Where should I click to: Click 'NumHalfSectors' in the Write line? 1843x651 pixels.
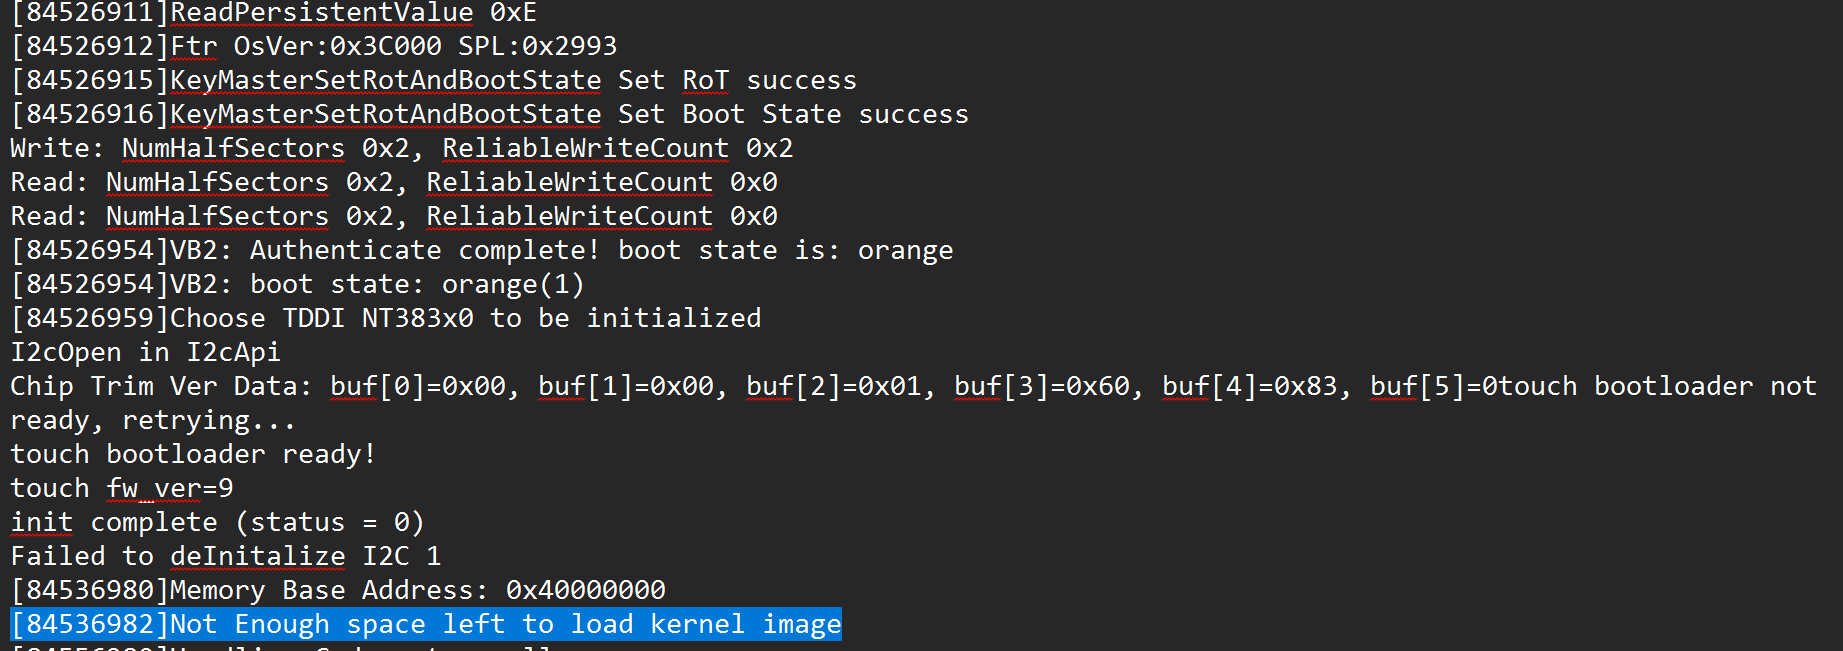pyautogui.click(x=233, y=149)
